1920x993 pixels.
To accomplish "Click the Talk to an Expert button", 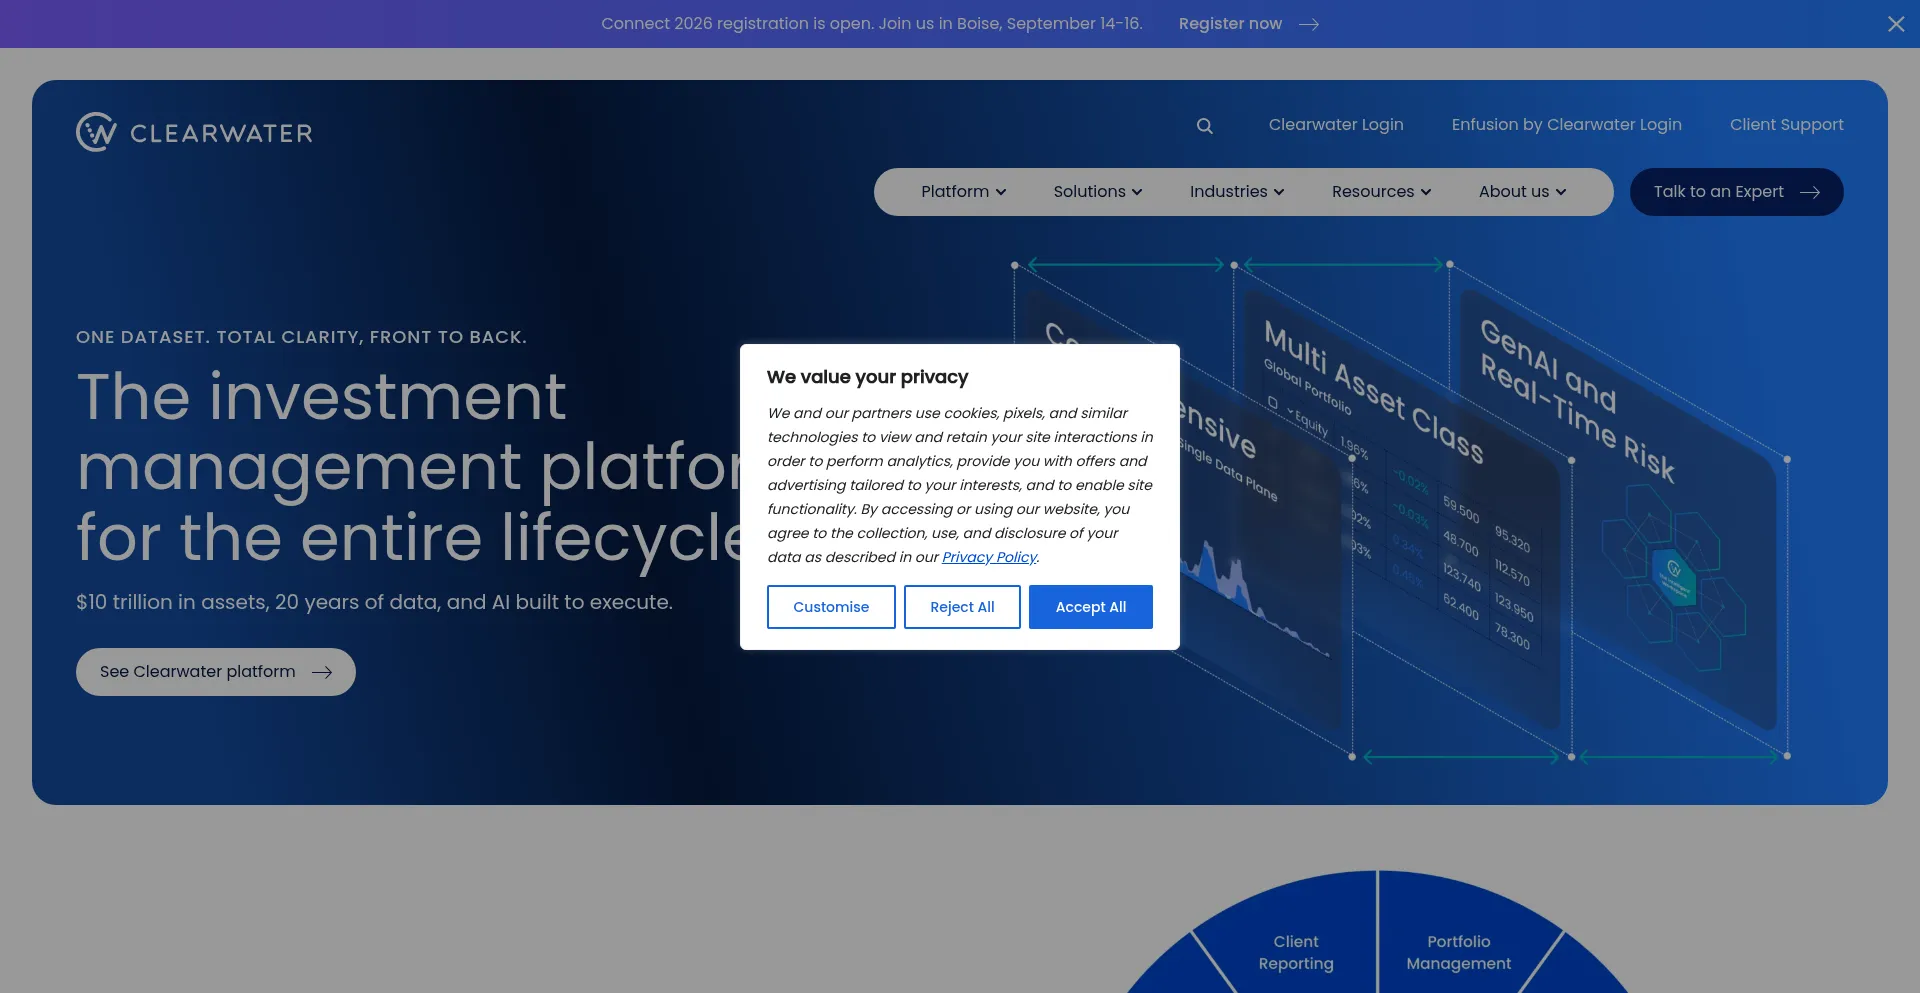I will [1737, 192].
